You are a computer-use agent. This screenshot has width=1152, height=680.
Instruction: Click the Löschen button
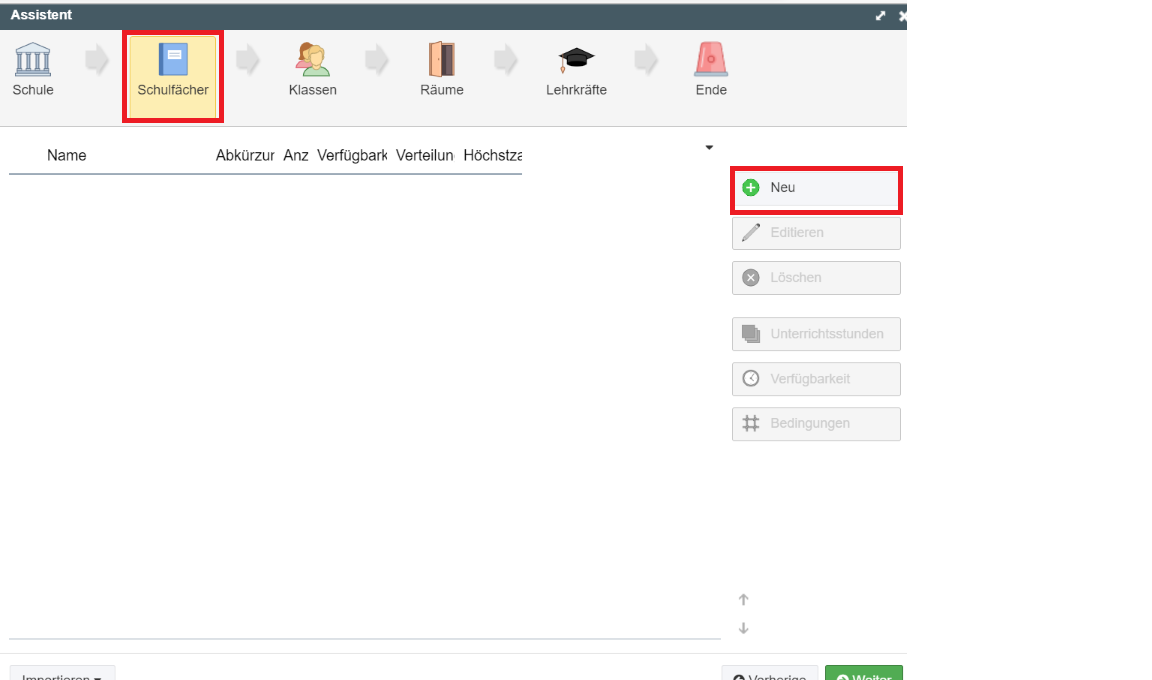click(816, 278)
